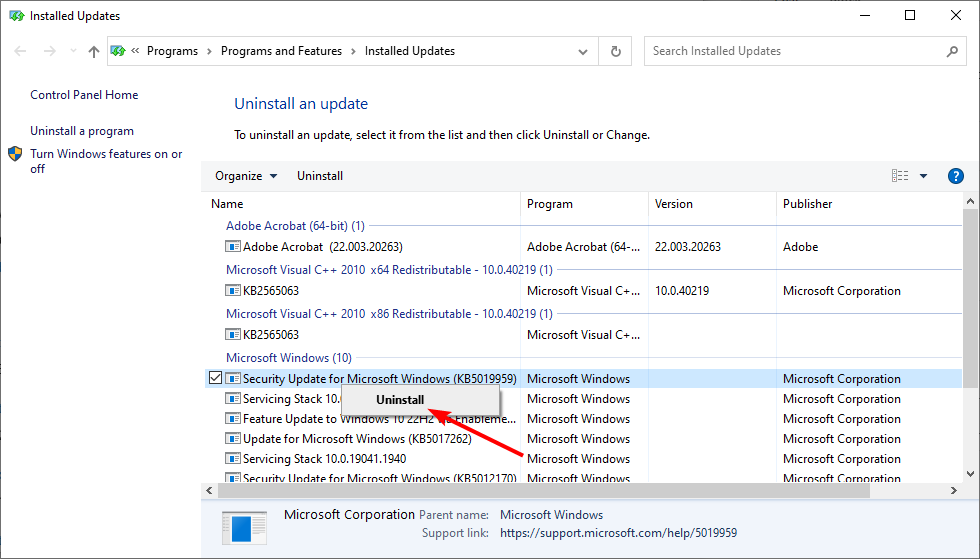Go up one level with Up arrow
The width and height of the screenshot is (980, 559).
[x=94, y=51]
